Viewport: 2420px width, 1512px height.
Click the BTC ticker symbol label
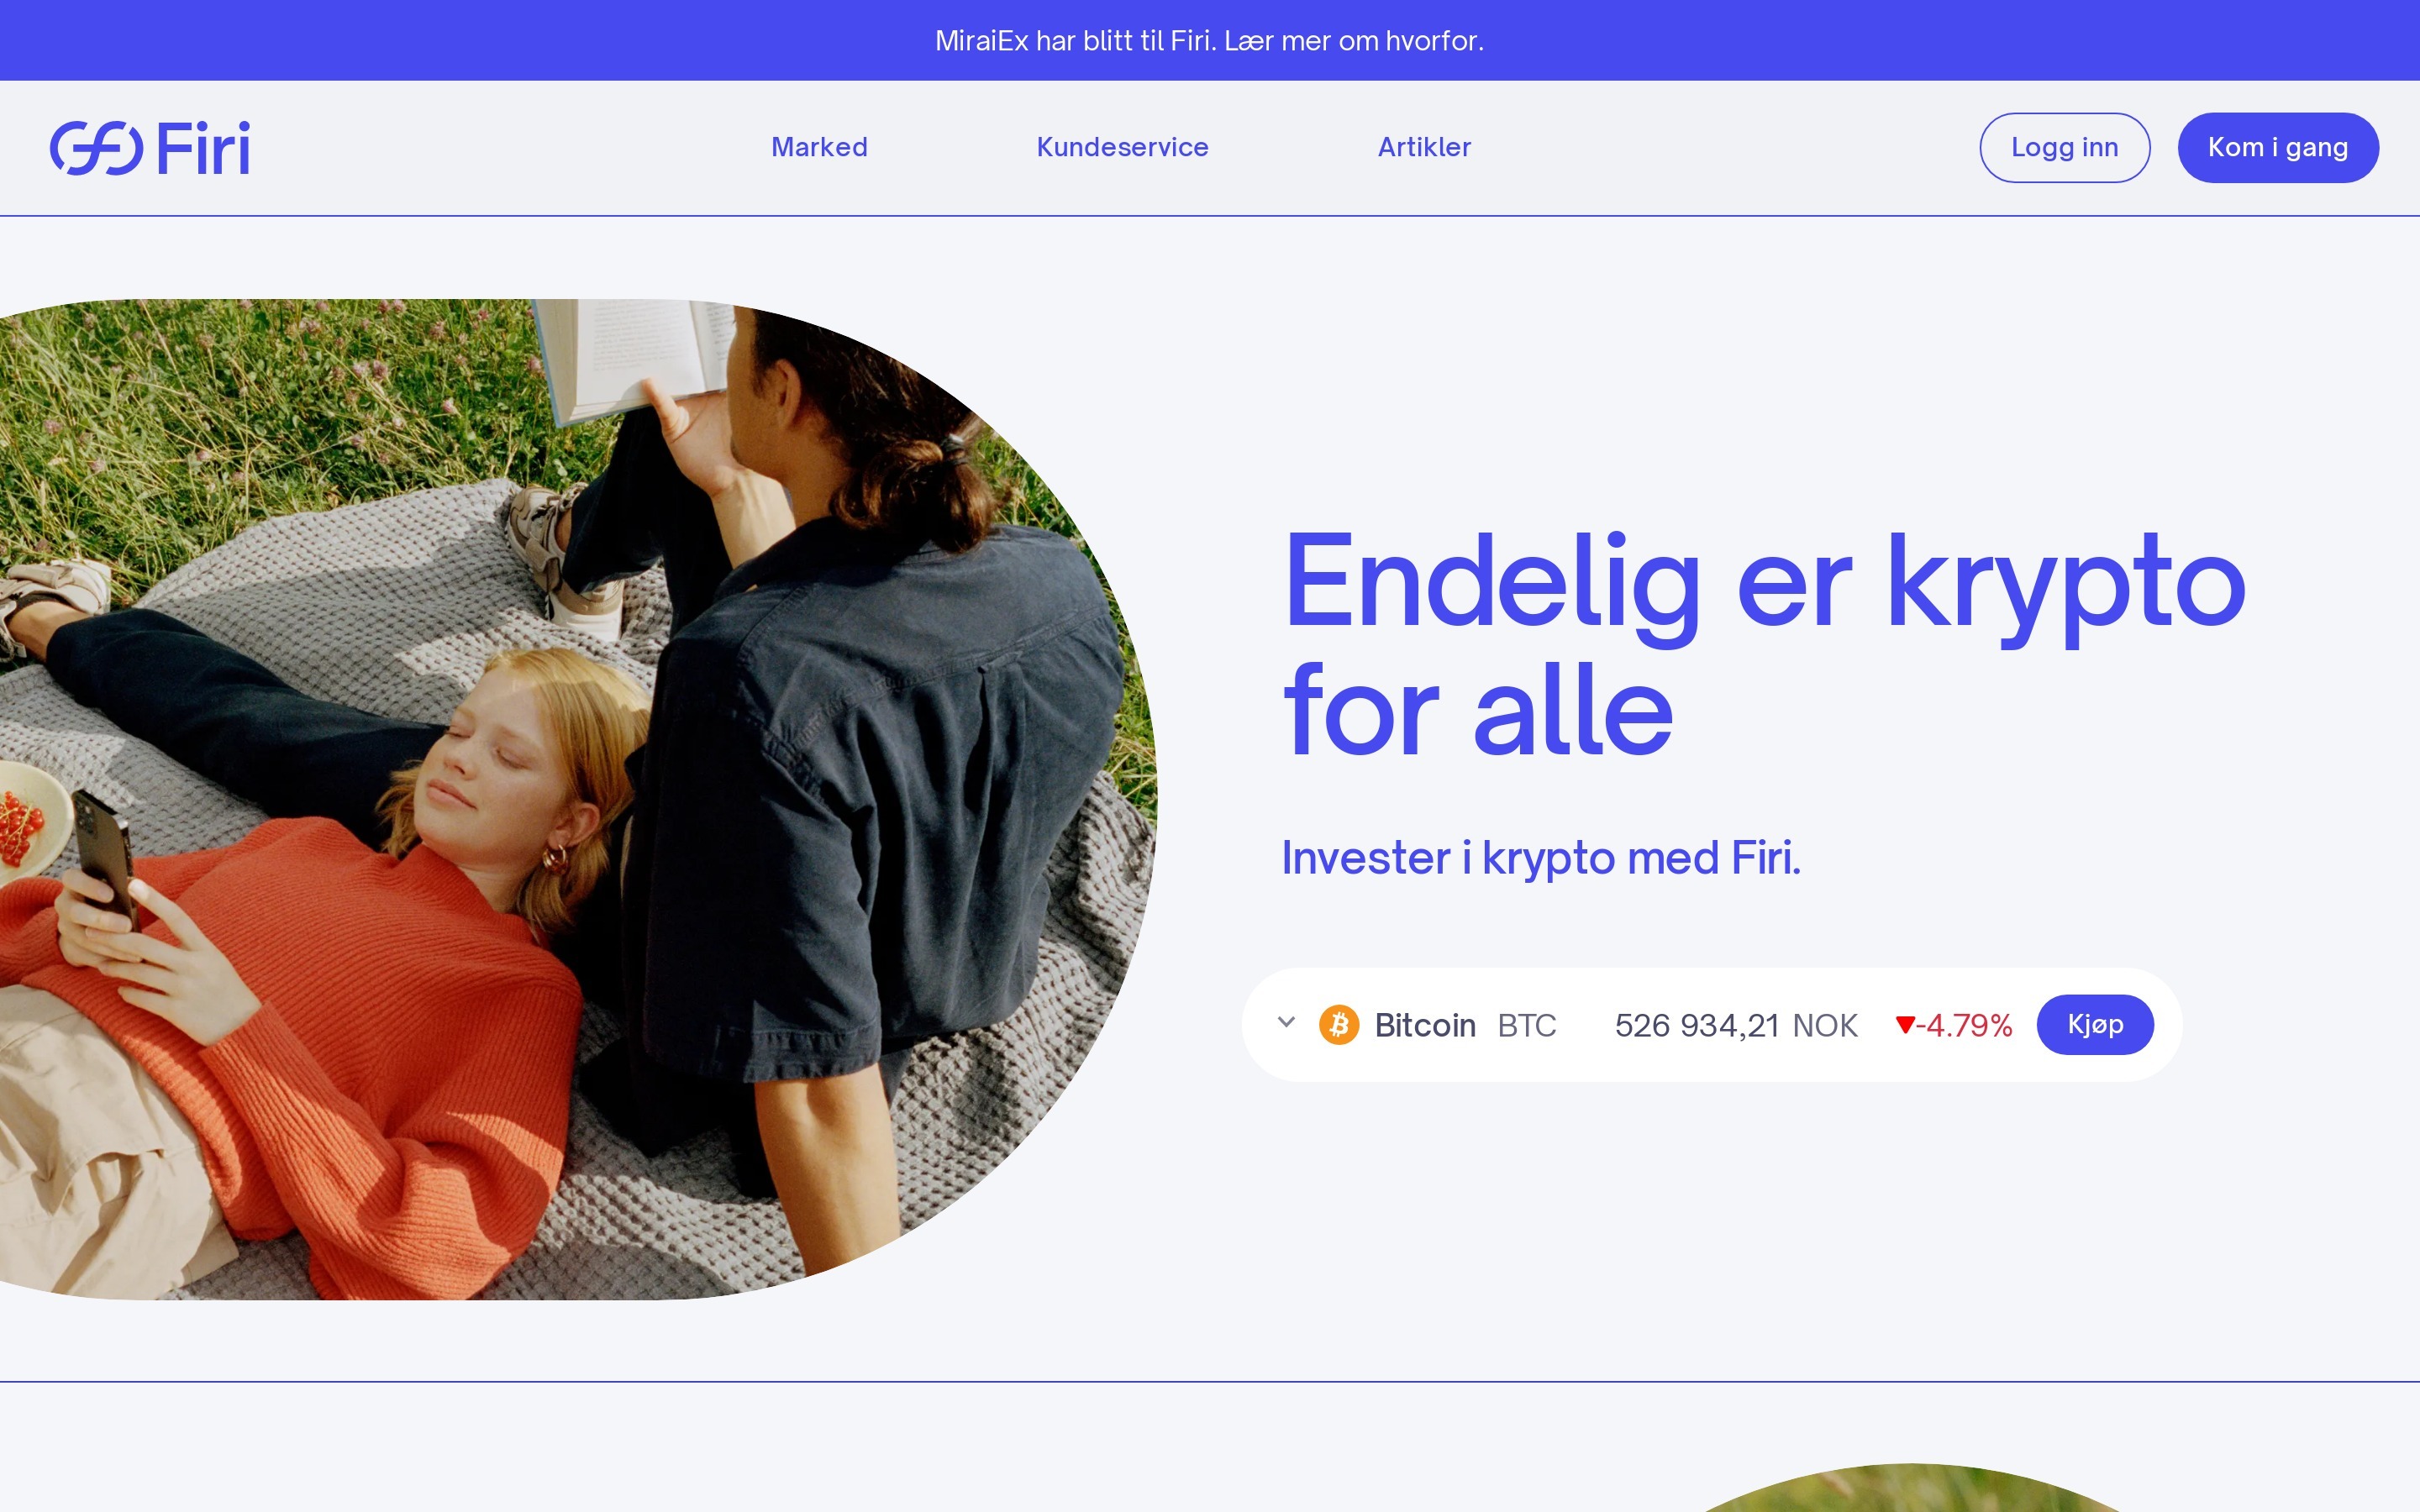(x=1526, y=1025)
